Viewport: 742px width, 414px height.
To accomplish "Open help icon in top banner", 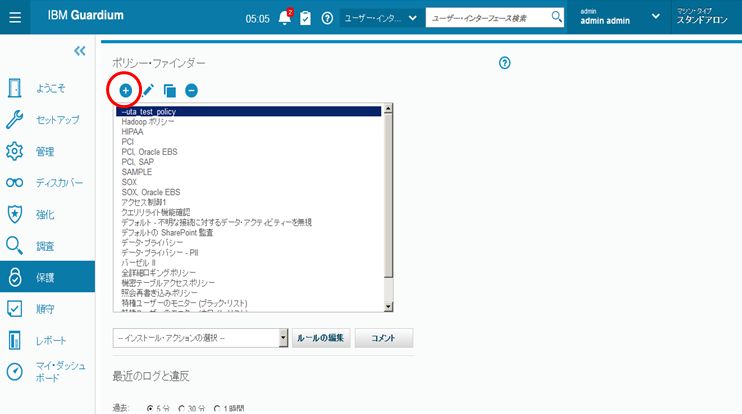I will click(327, 18).
